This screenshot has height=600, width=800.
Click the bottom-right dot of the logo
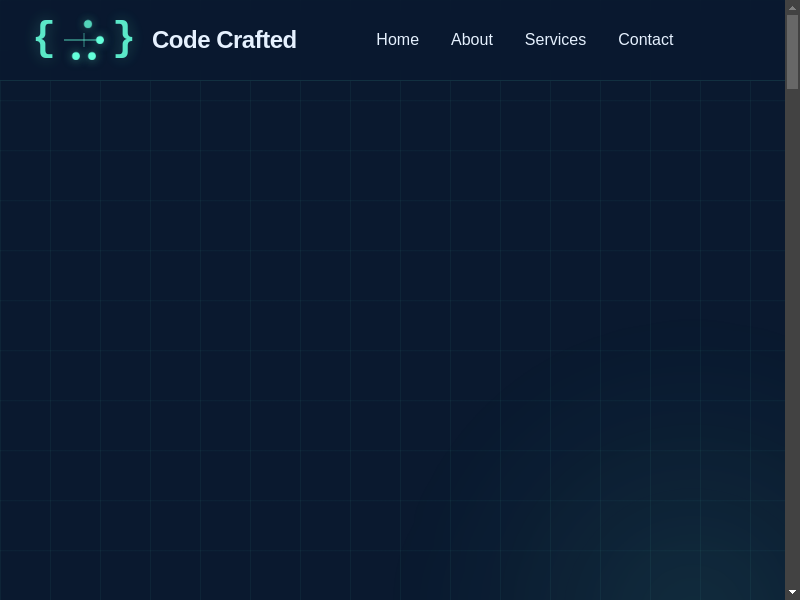pos(92,56)
